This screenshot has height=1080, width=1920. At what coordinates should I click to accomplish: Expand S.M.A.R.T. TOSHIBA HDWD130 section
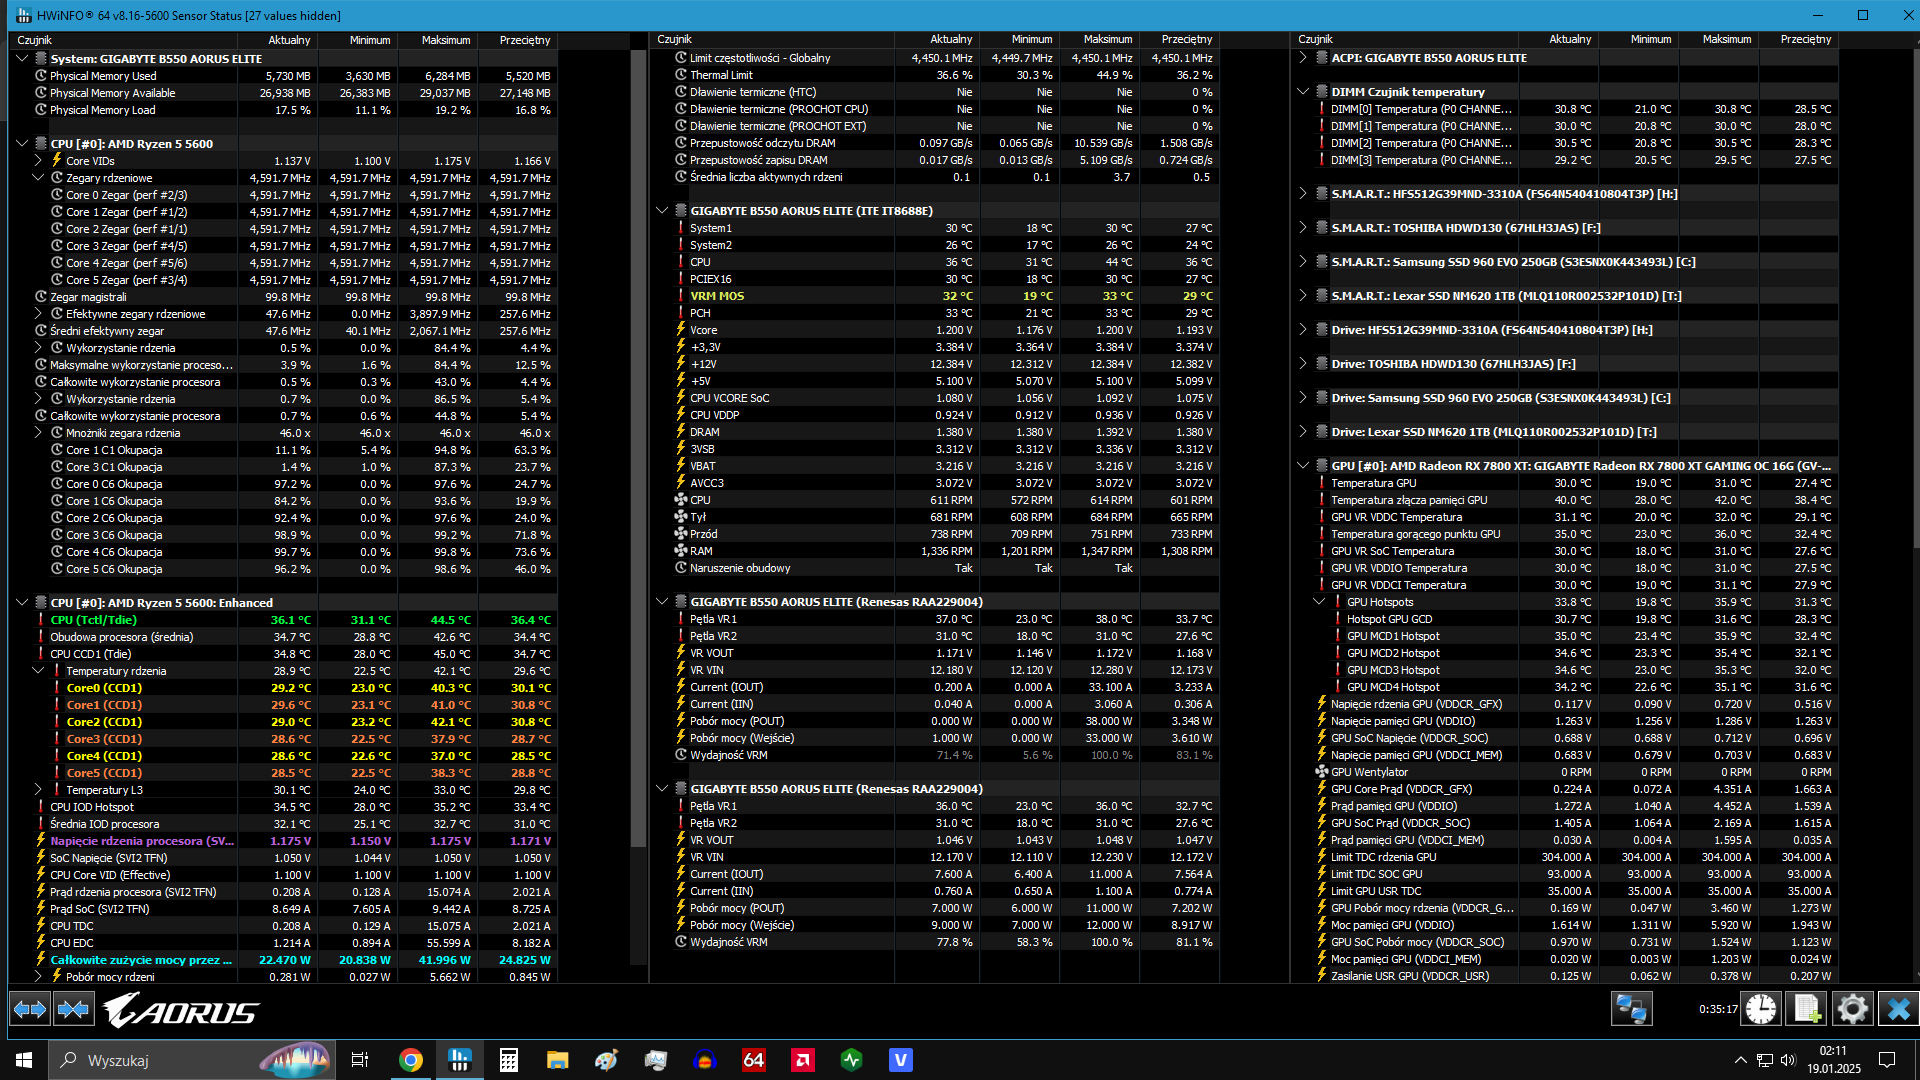pyautogui.click(x=1303, y=228)
